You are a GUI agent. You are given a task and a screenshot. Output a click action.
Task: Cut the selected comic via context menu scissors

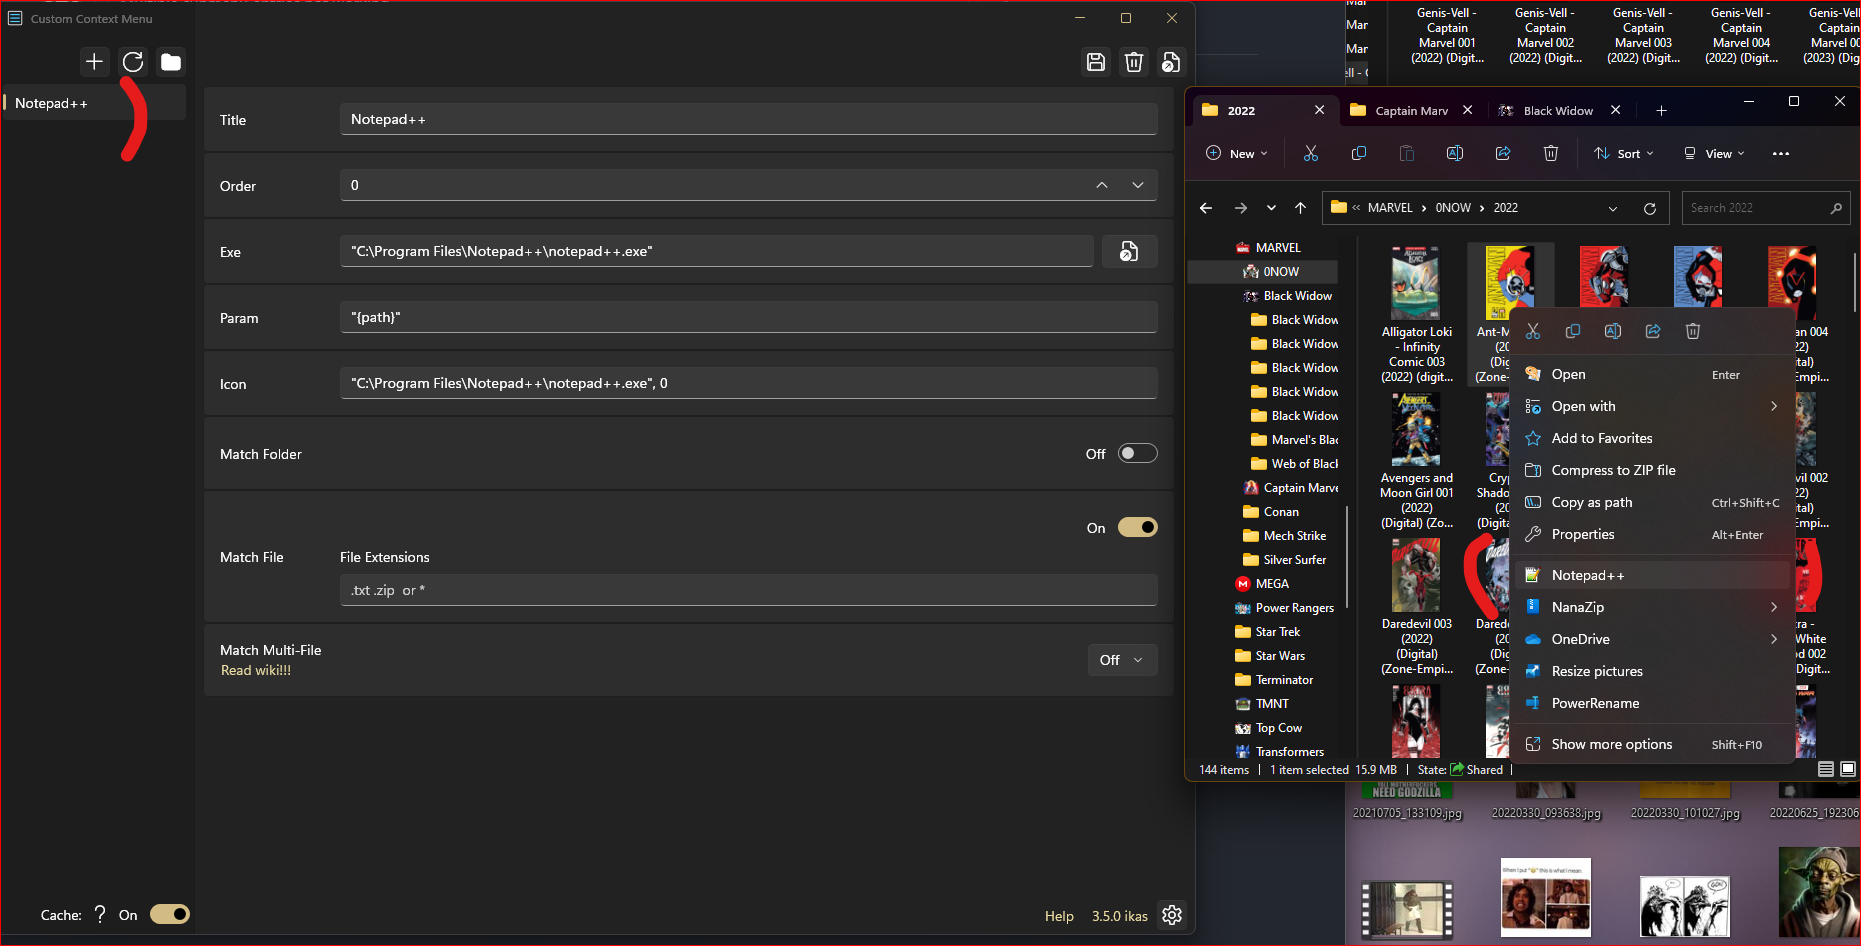(1533, 330)
